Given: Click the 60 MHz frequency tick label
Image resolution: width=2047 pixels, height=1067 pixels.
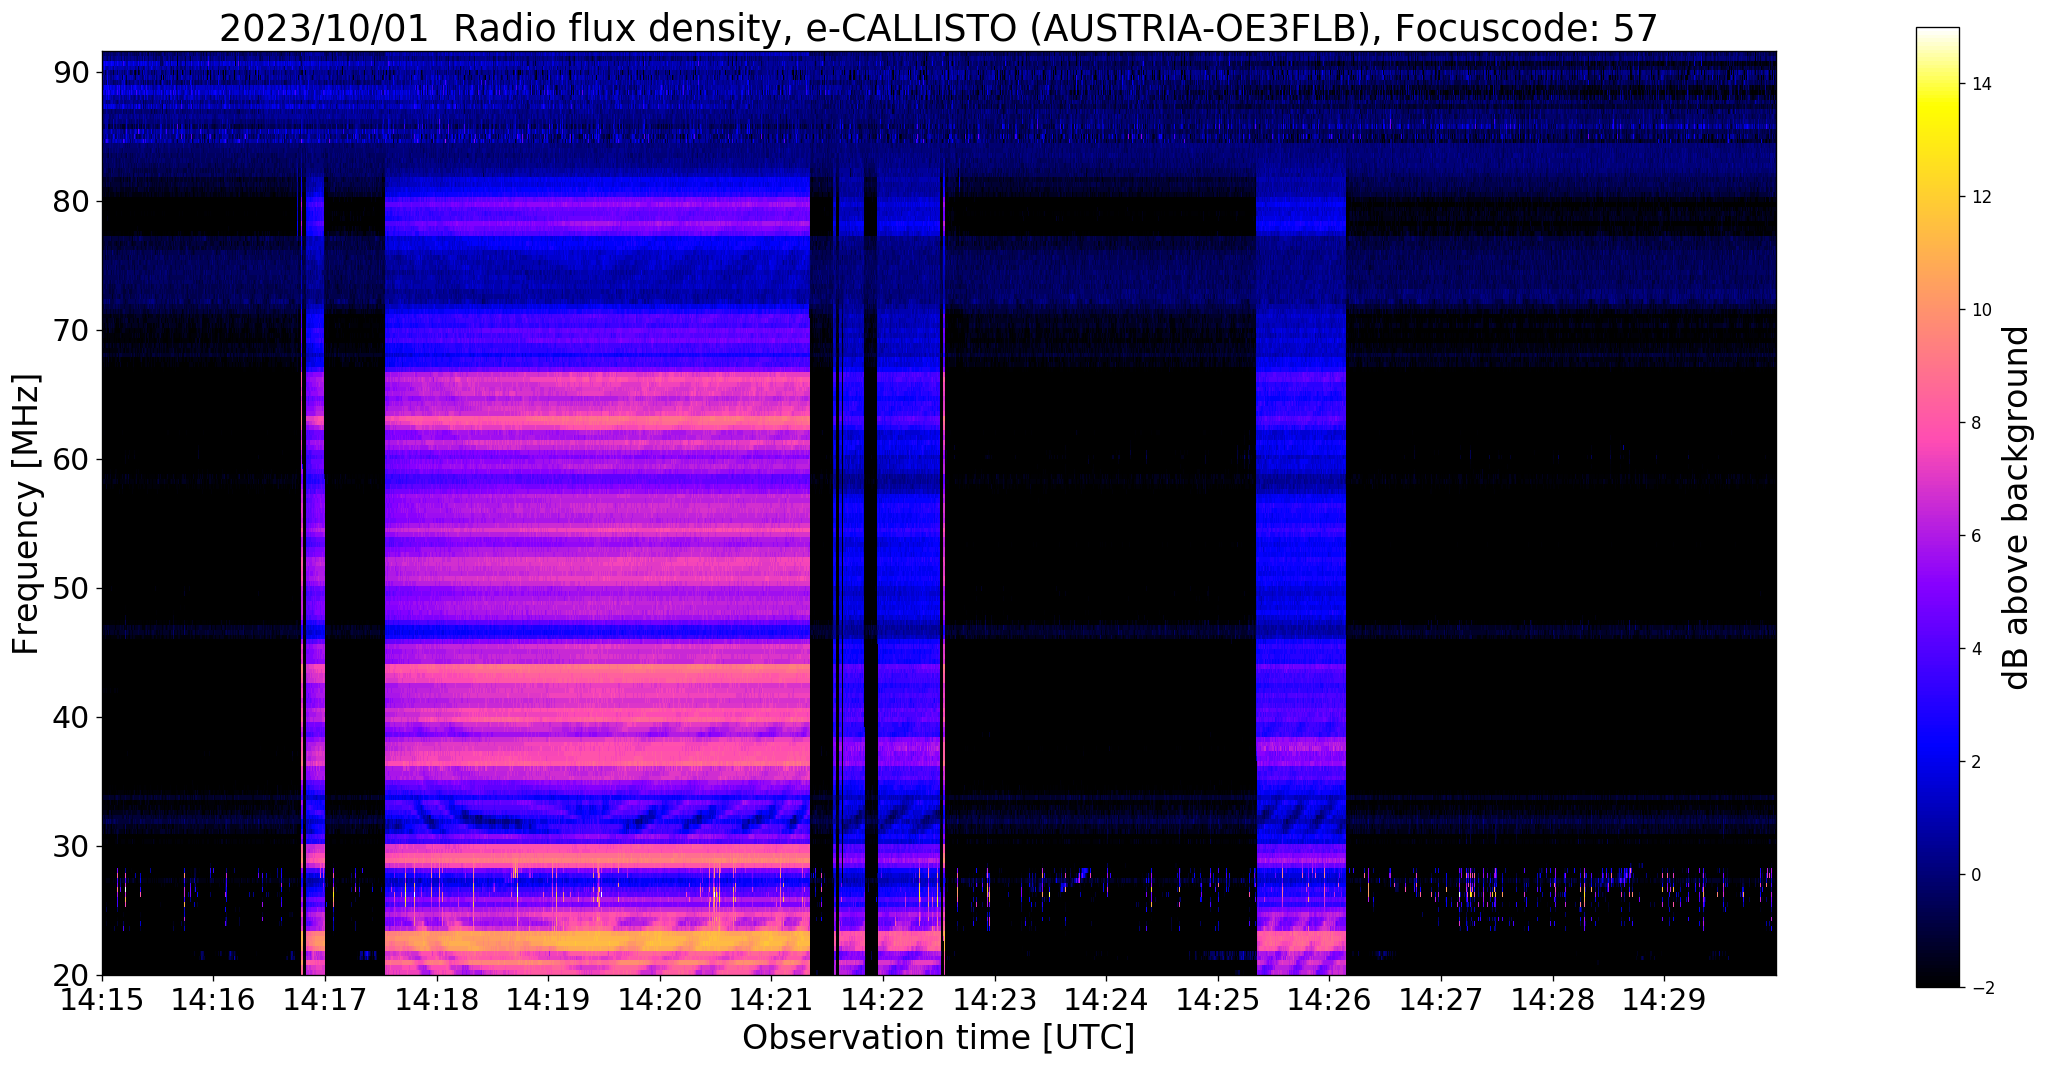Looking at the screenshot, I should pyautogui.click(x=73, y=459).
